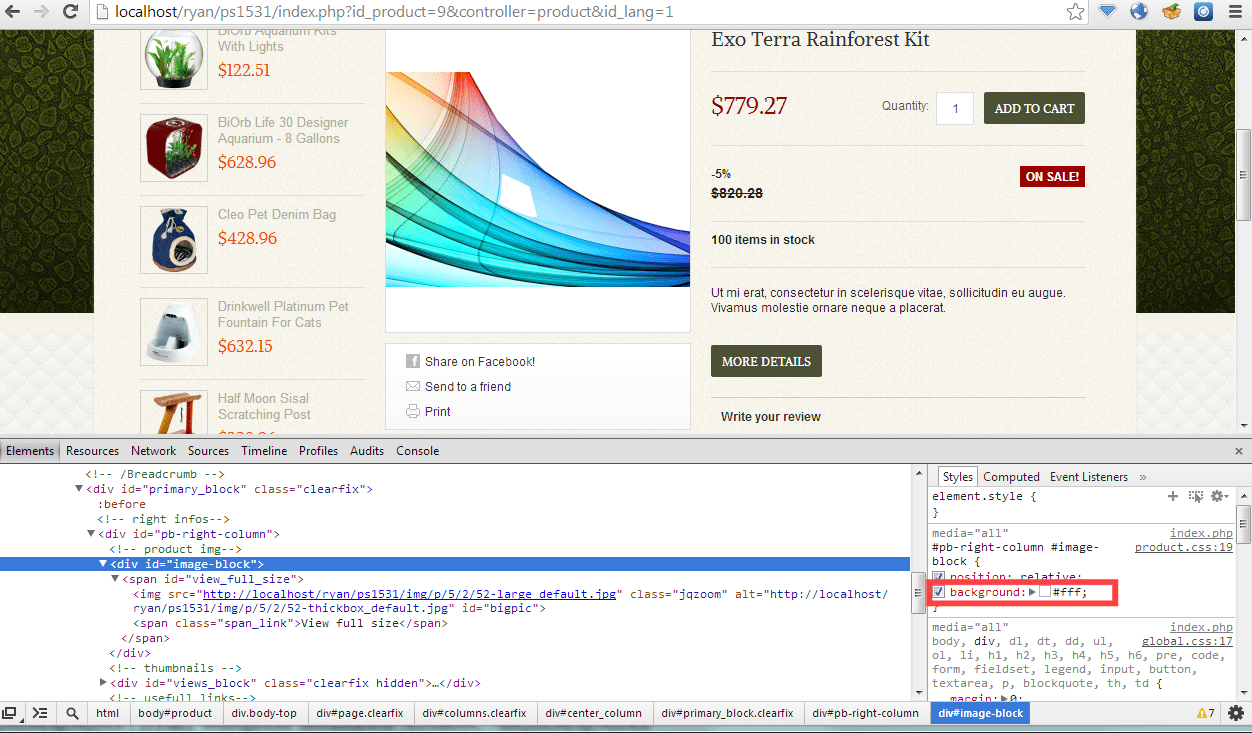Open the Audits tab
The width and height of the screenshot is (1252, 733).
[367, 451]
